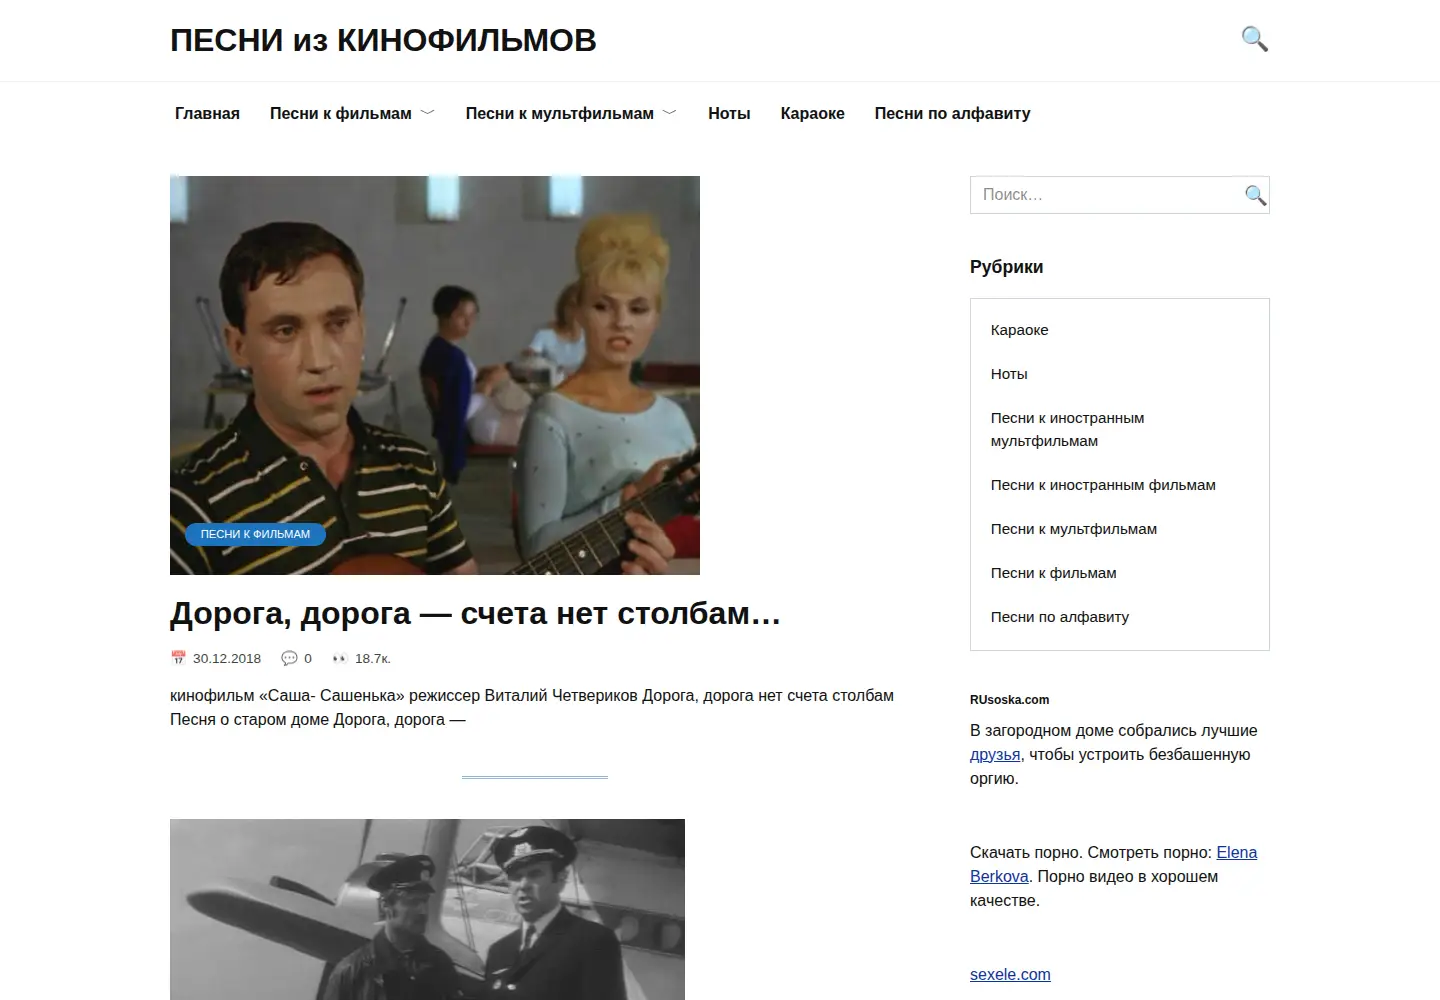Image resolution: width=1440 pixels, height=1000 pixels.
Task: Select Ноты in the Рубрики list
Action: [x=1009, y=374]
